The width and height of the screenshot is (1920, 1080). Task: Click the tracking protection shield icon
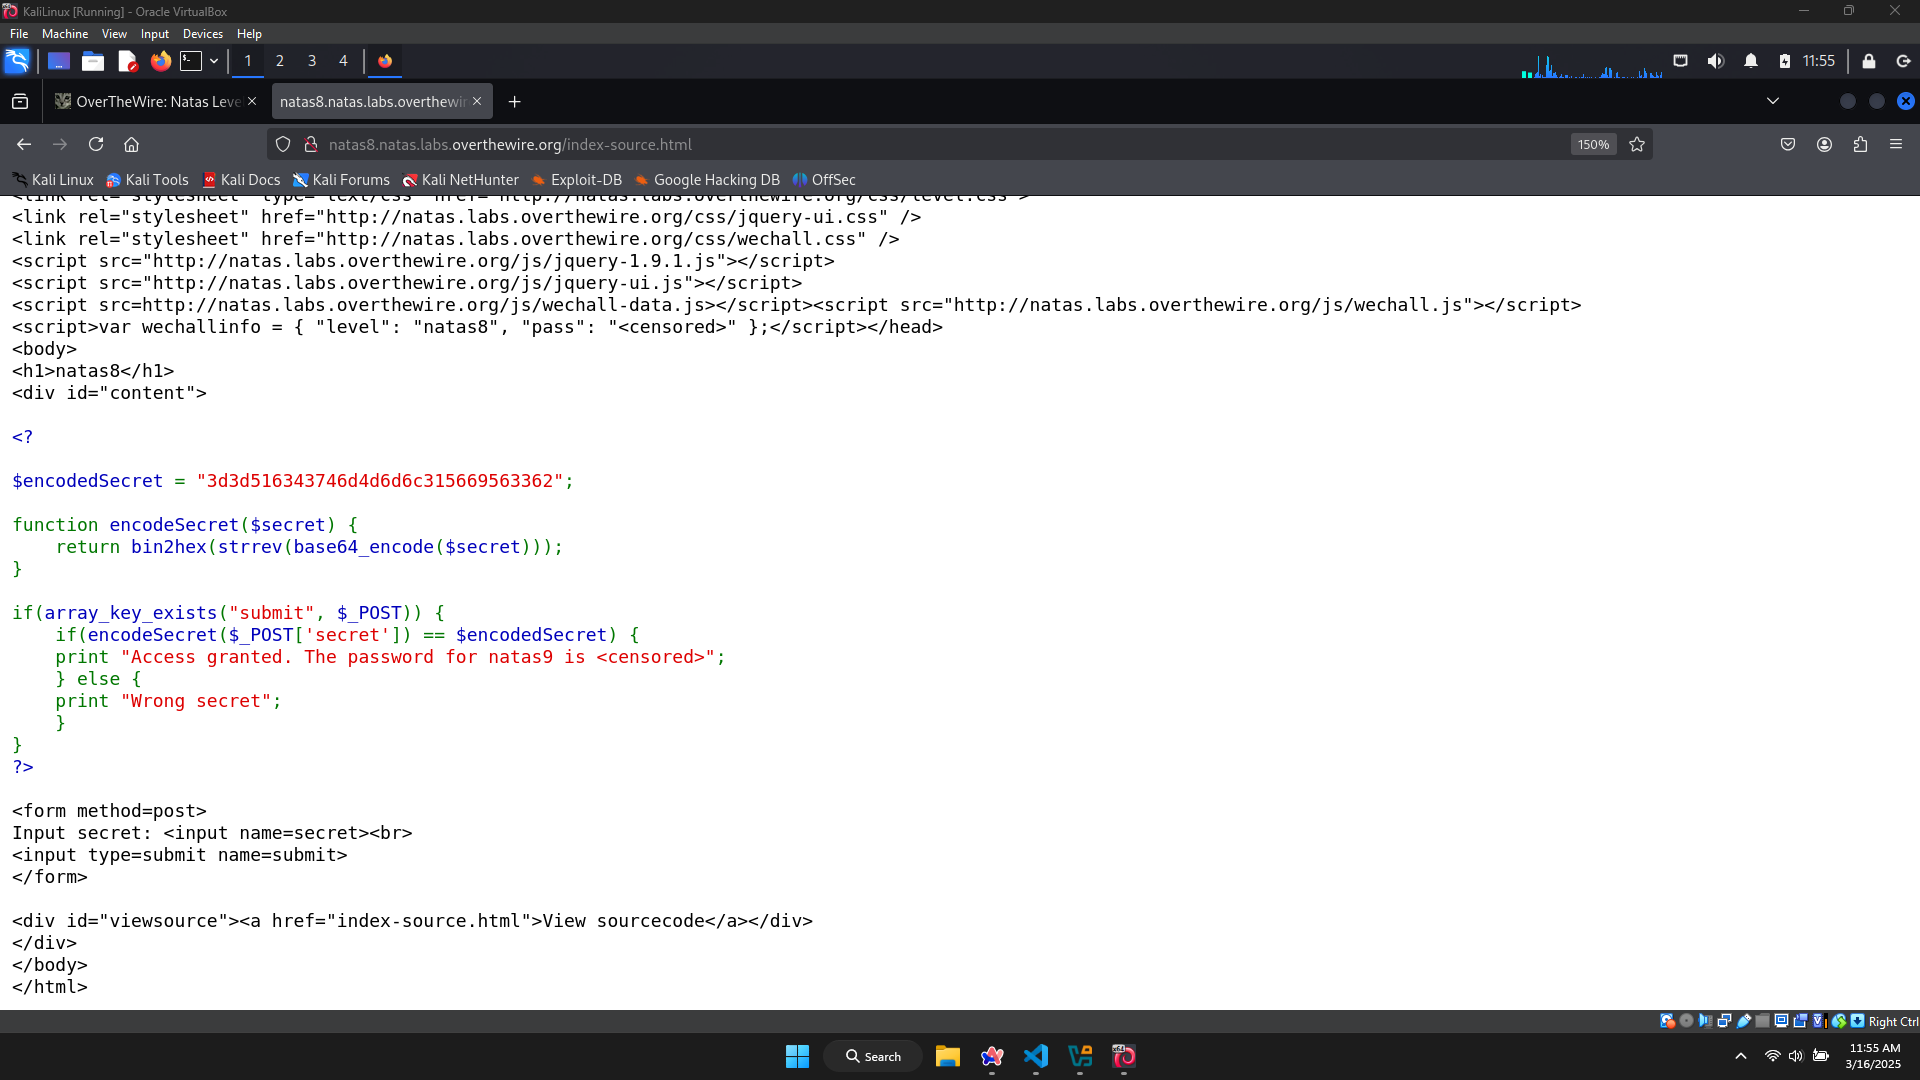pyautogui.click(x=283, y=145)
